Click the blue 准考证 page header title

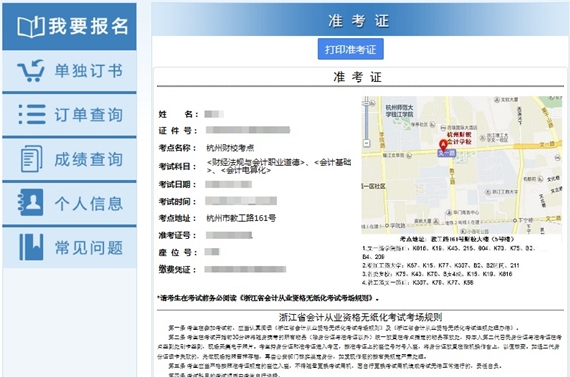click(359, 21)
